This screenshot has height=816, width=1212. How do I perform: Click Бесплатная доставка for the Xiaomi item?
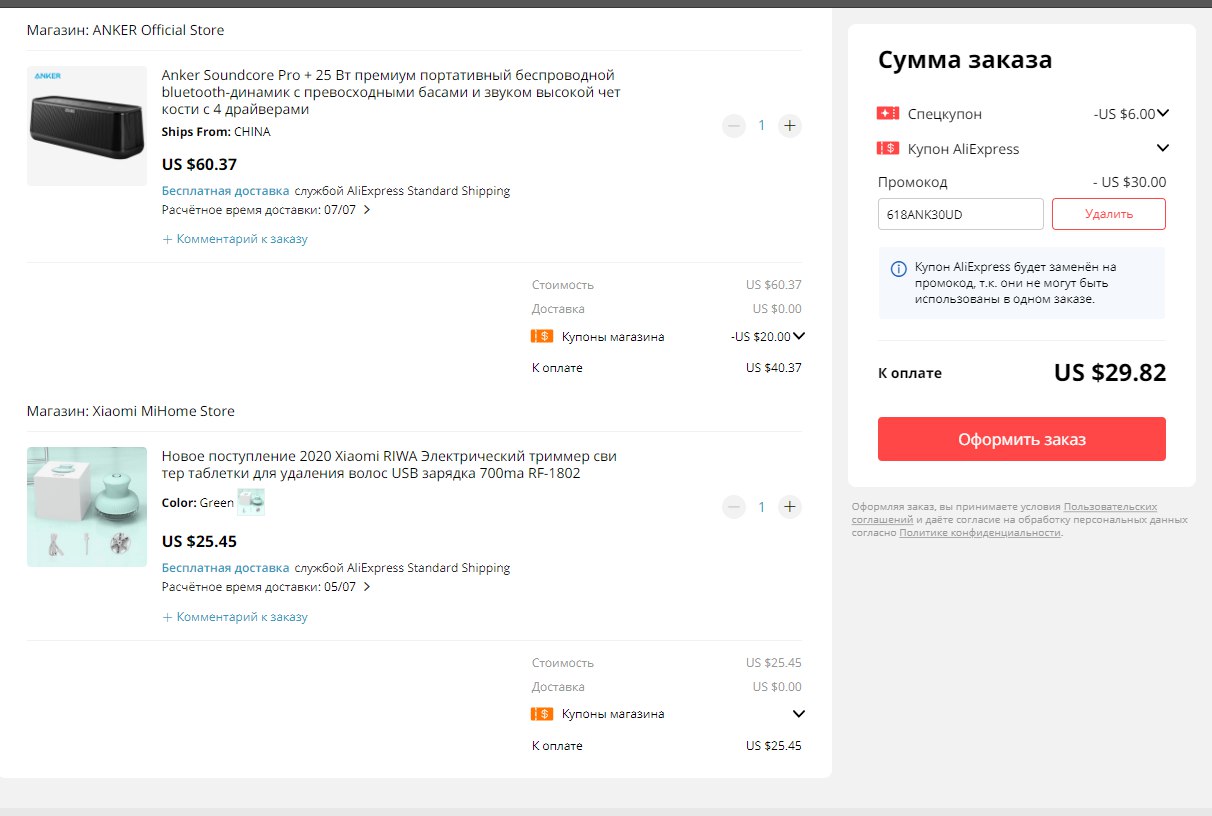[x=226, y=568]
